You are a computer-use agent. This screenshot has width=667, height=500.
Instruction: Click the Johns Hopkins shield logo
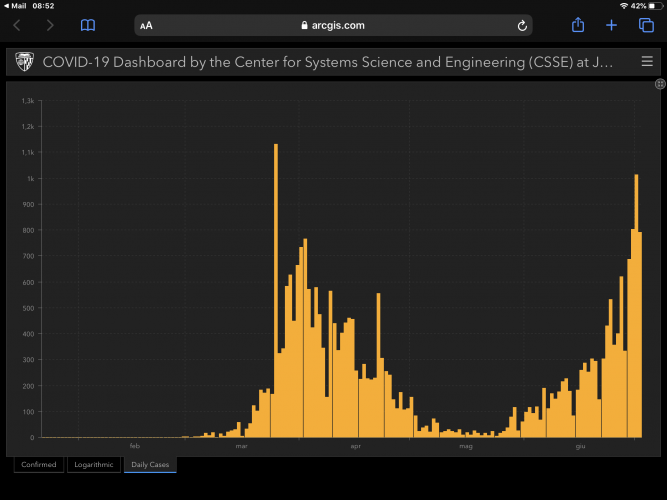[24, 62]
